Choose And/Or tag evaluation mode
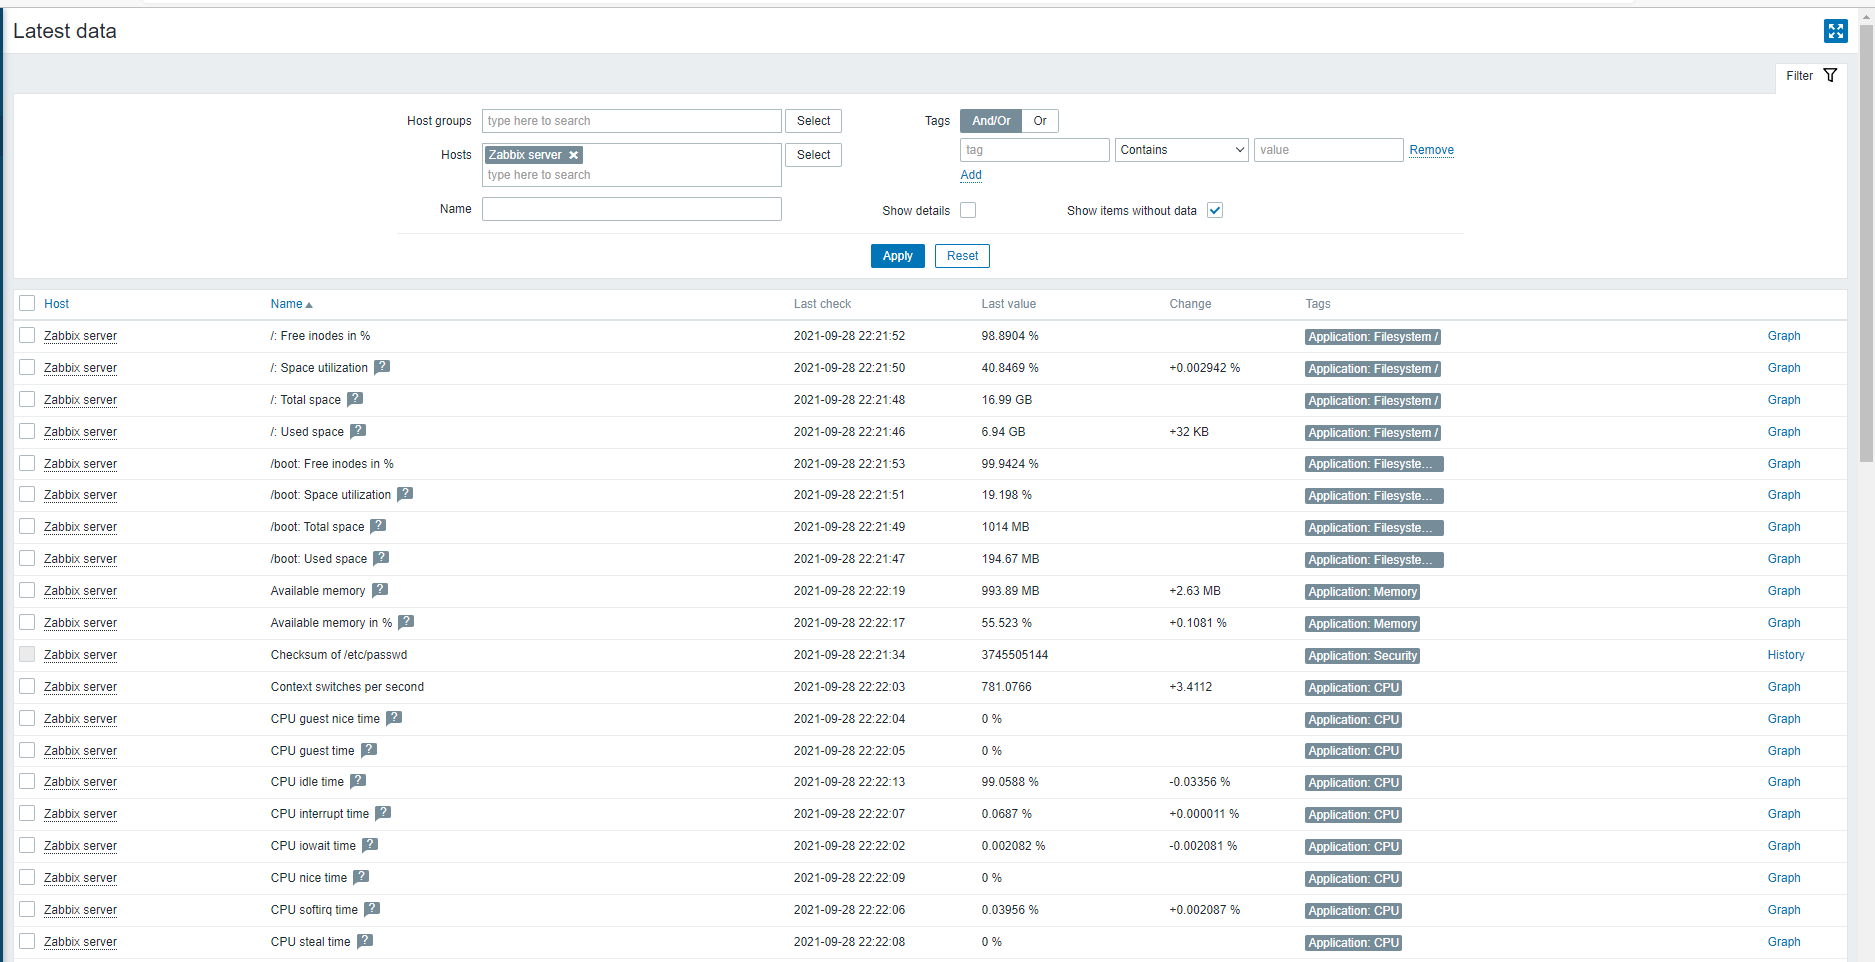Image resolution: width=1875 pixels, height=962 pixels. click(x=991, y=121)
